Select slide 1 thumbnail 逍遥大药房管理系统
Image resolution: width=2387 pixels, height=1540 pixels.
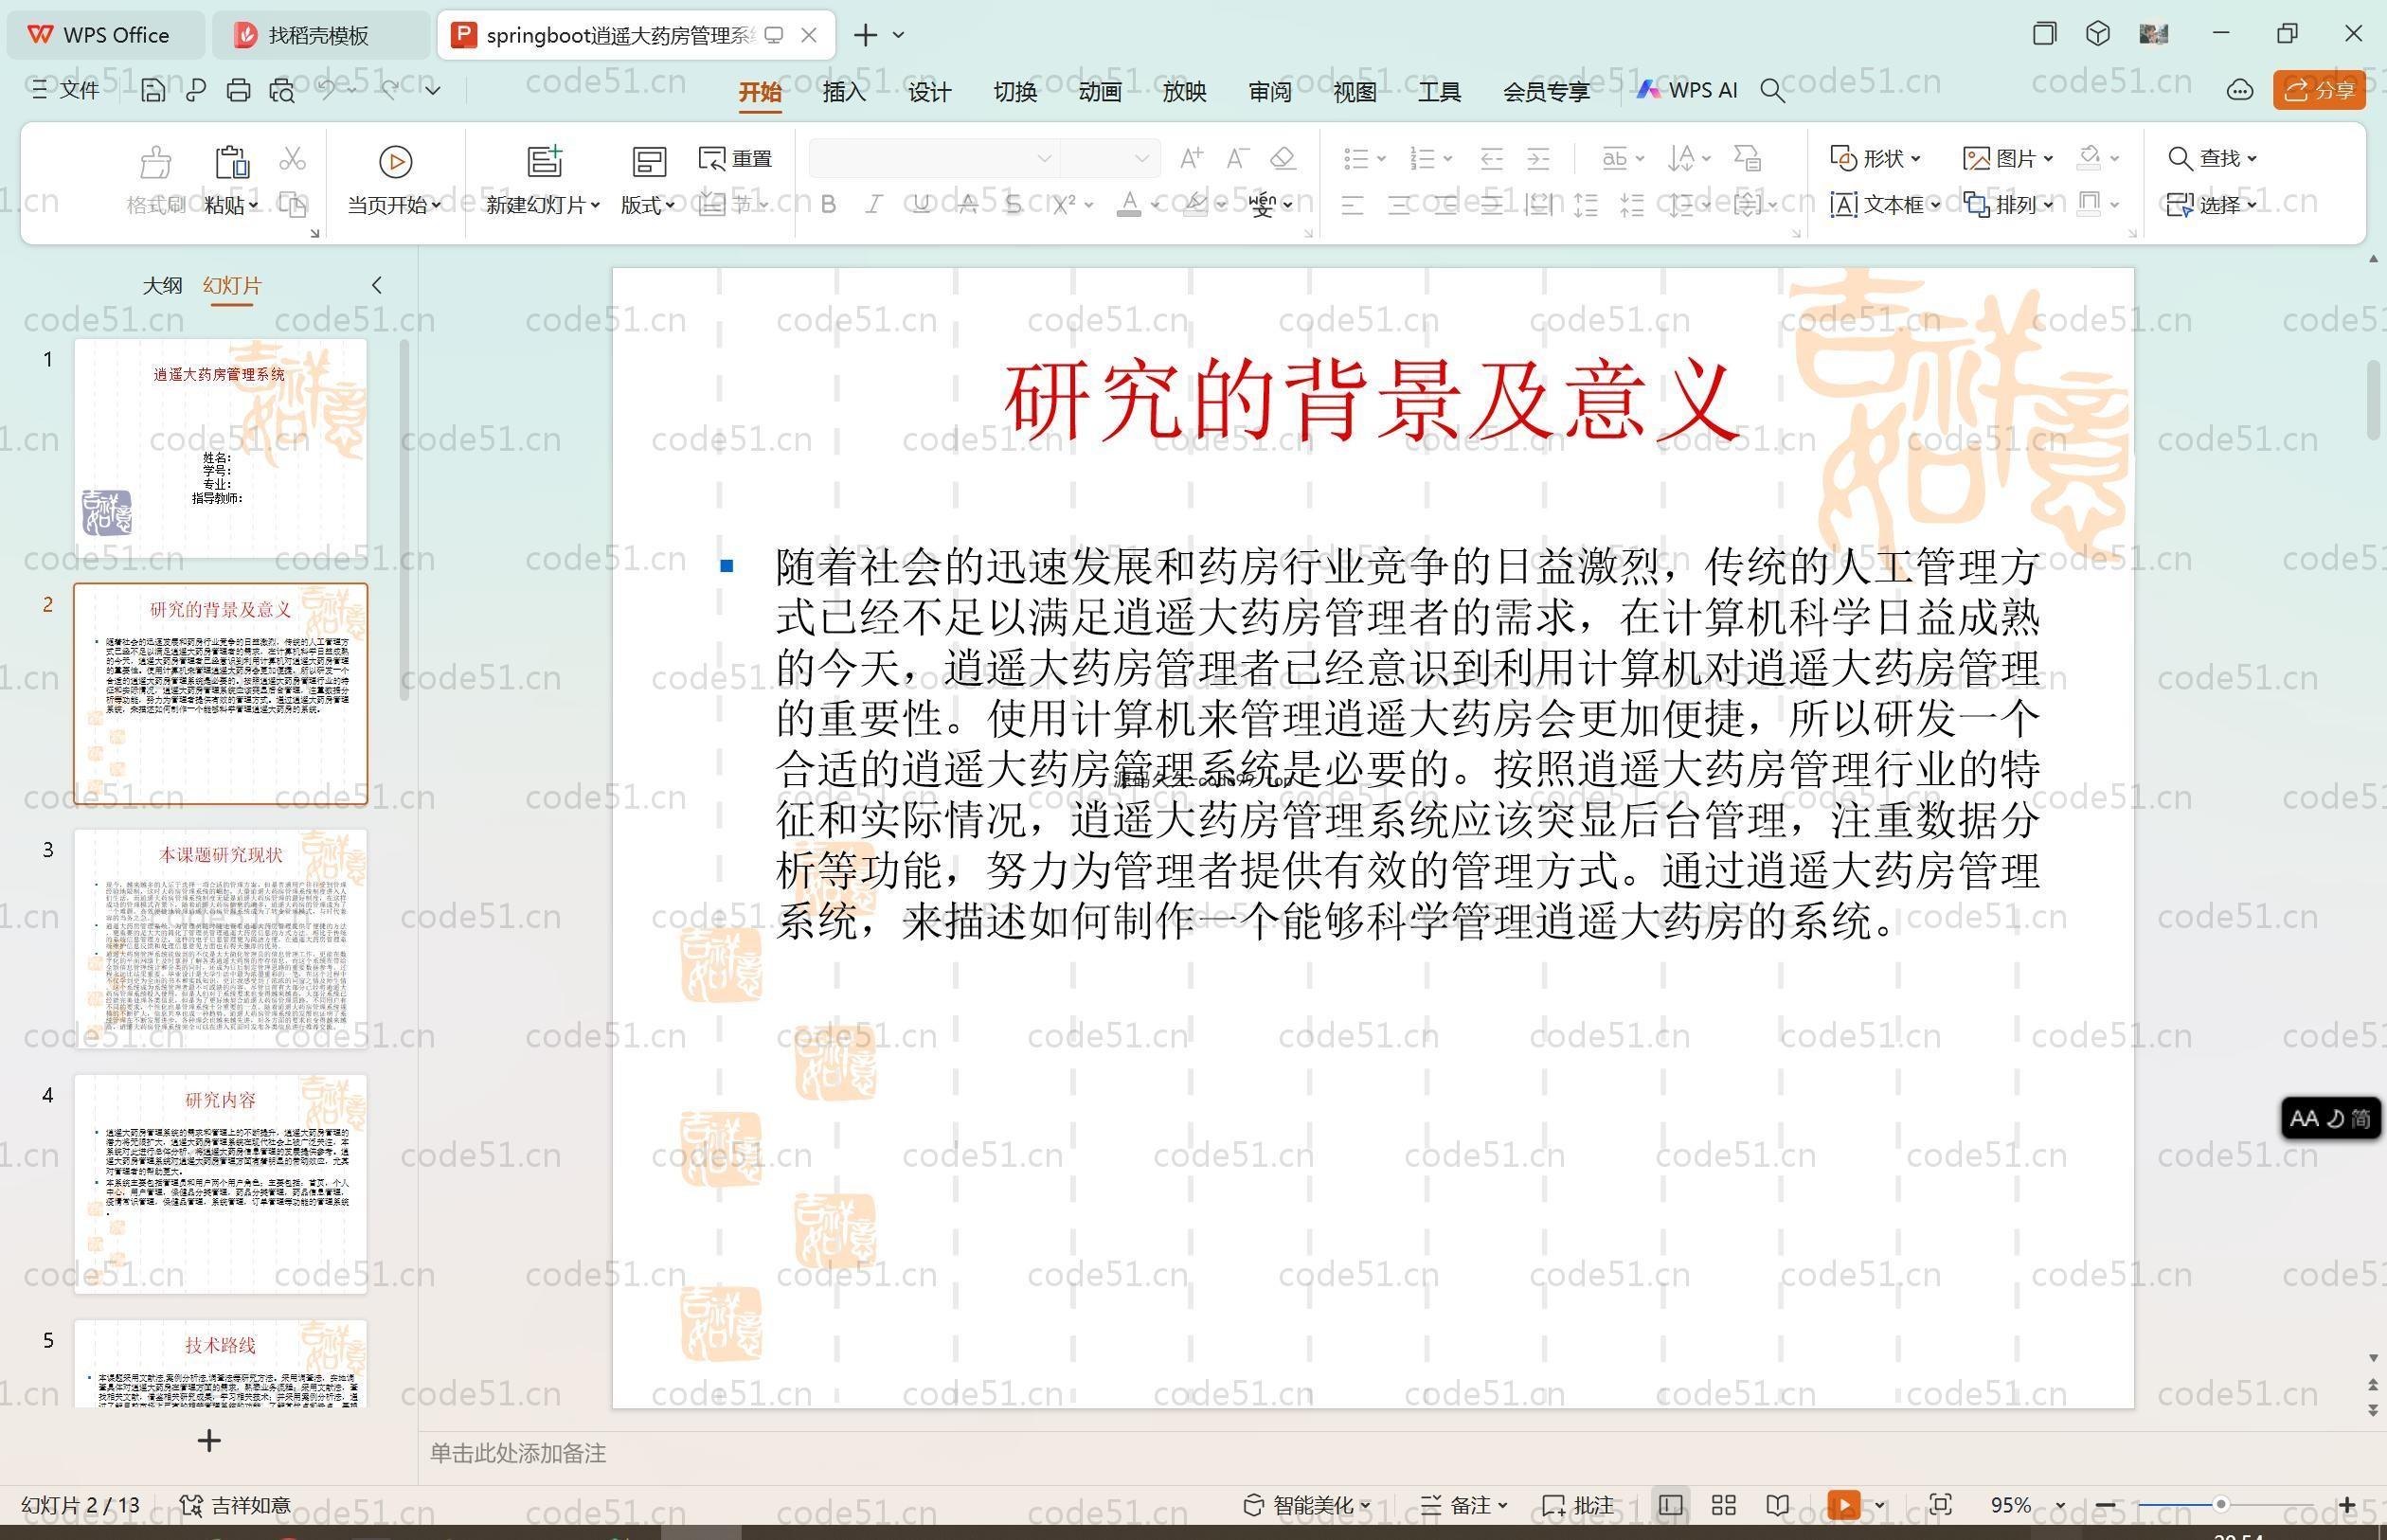(x=220, y=448)
